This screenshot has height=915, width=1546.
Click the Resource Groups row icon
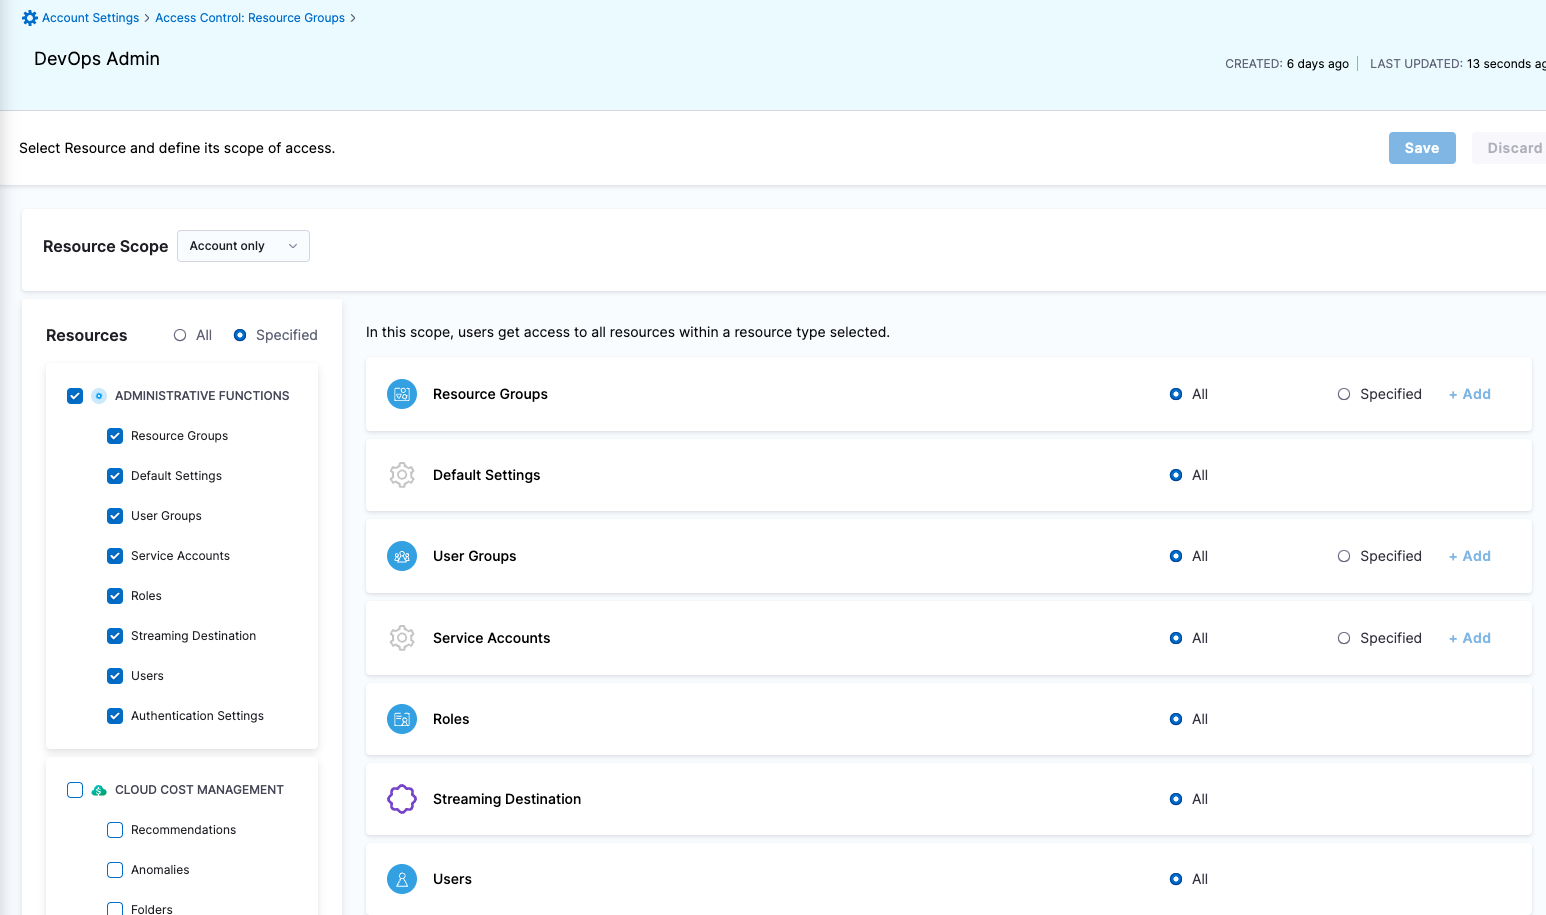click(401, 394)
